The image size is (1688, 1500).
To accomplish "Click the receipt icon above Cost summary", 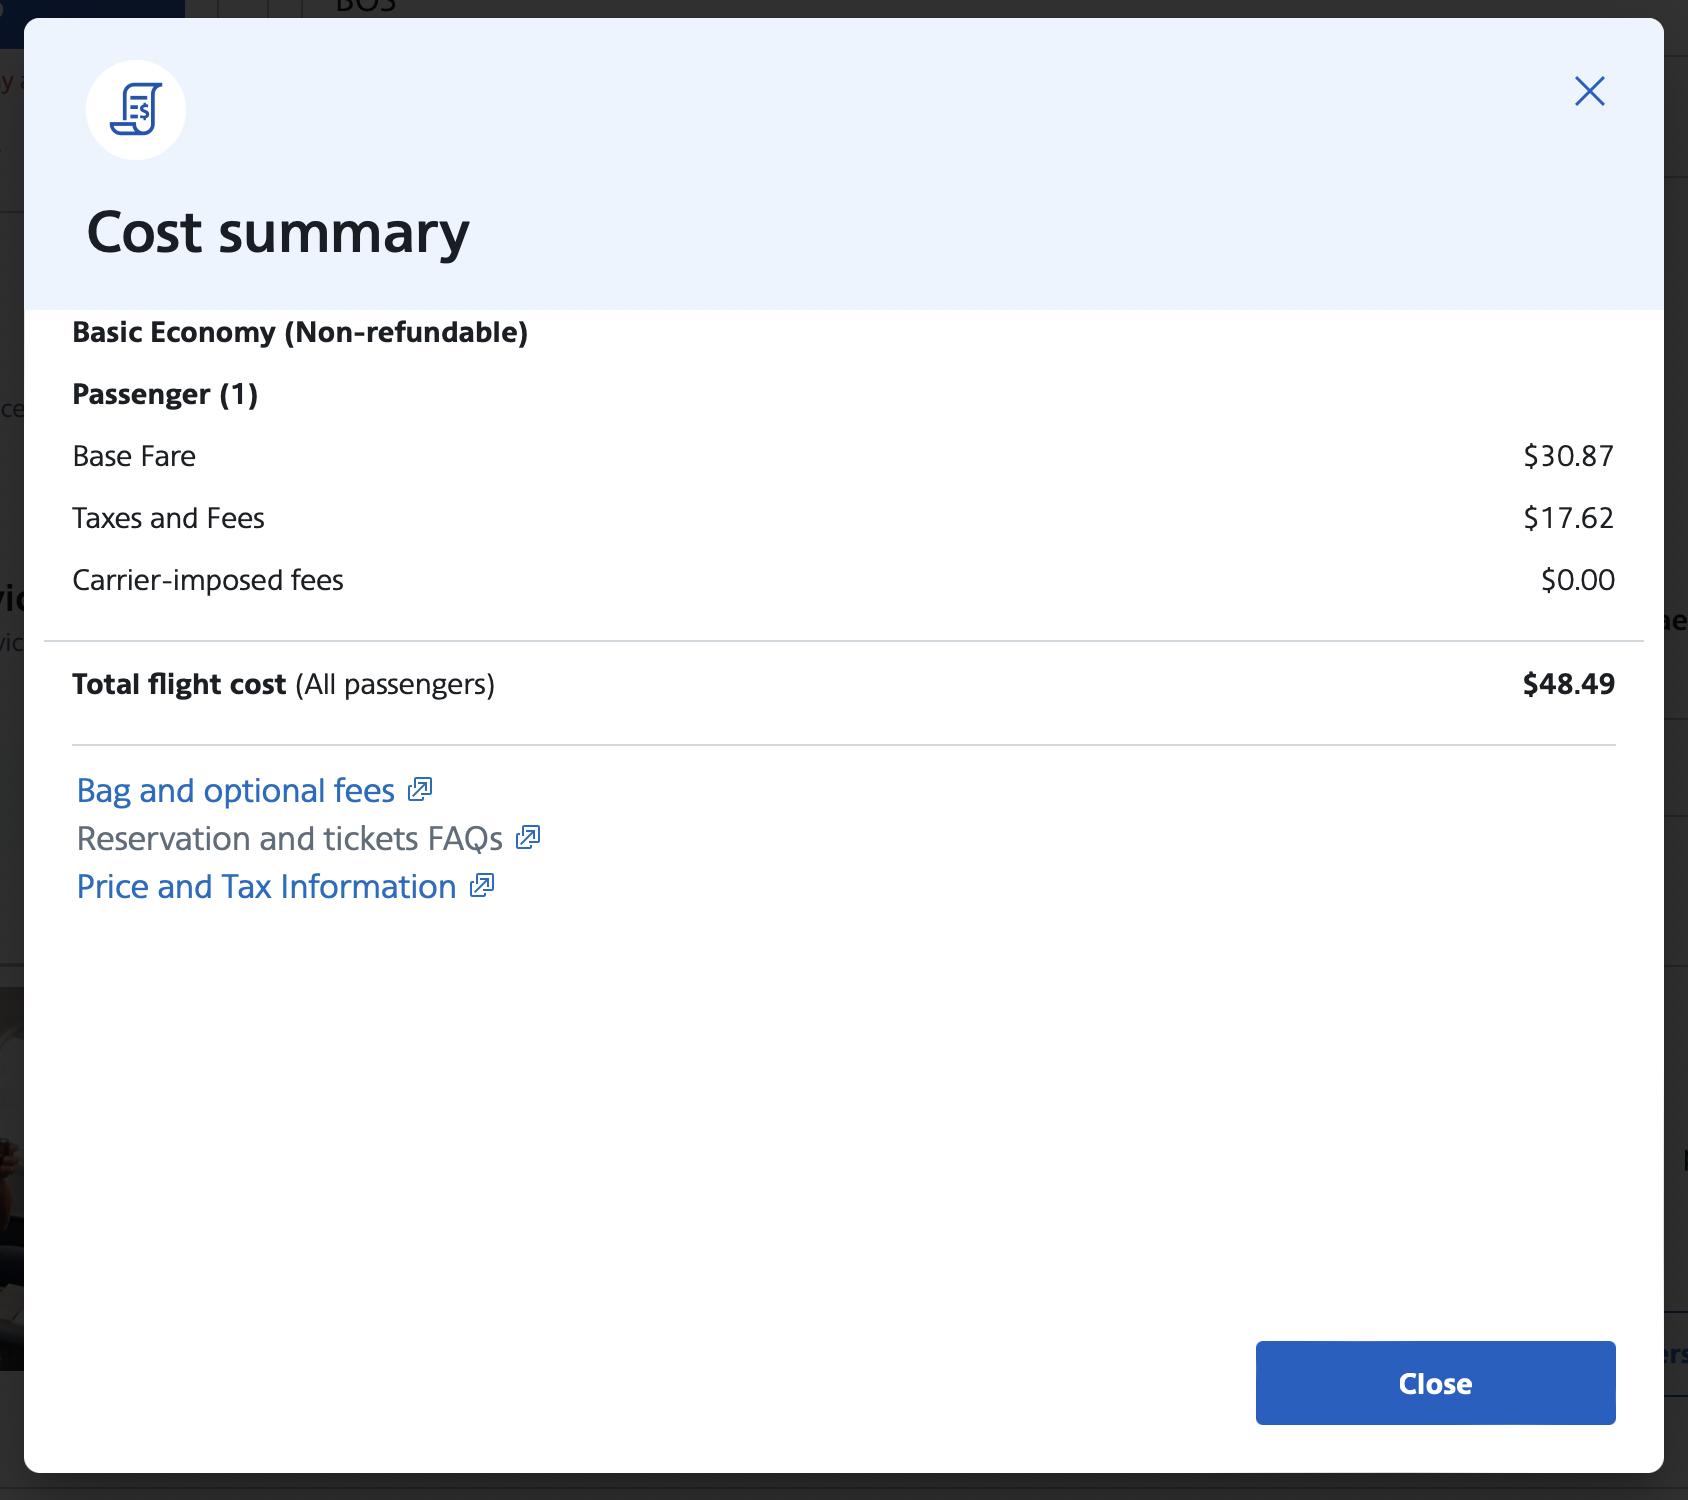I will (x=136, y=110).
